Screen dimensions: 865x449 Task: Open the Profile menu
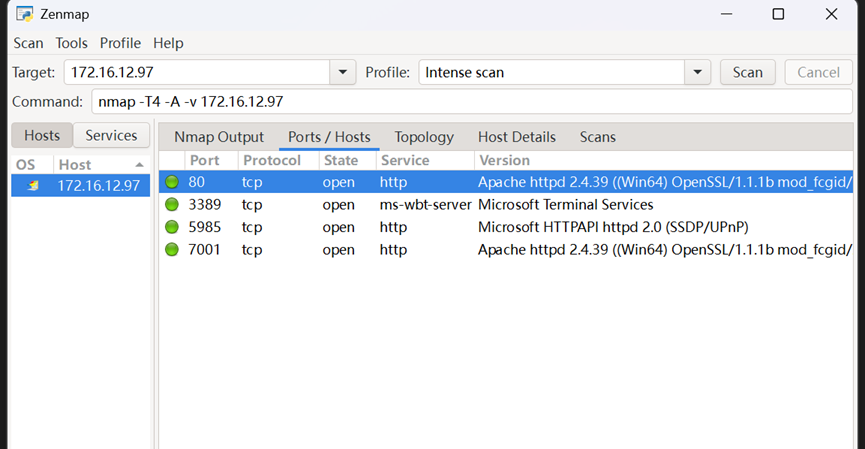tap(120, 43)
